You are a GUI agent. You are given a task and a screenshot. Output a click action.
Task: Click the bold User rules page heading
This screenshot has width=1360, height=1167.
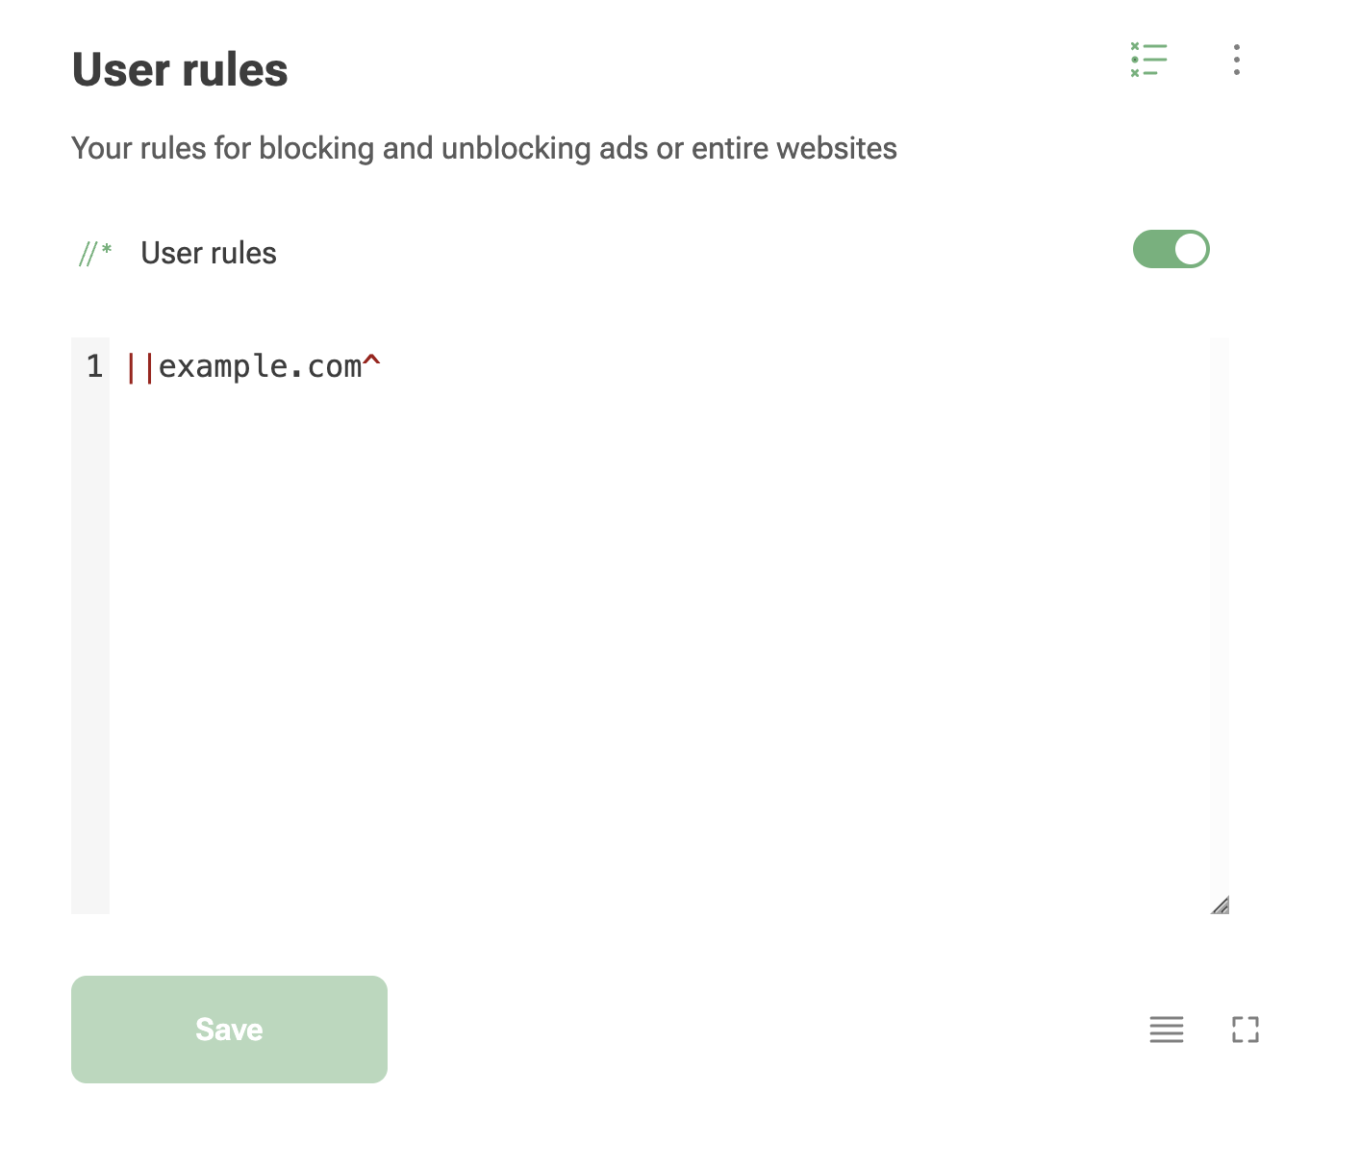pos(180,70)
